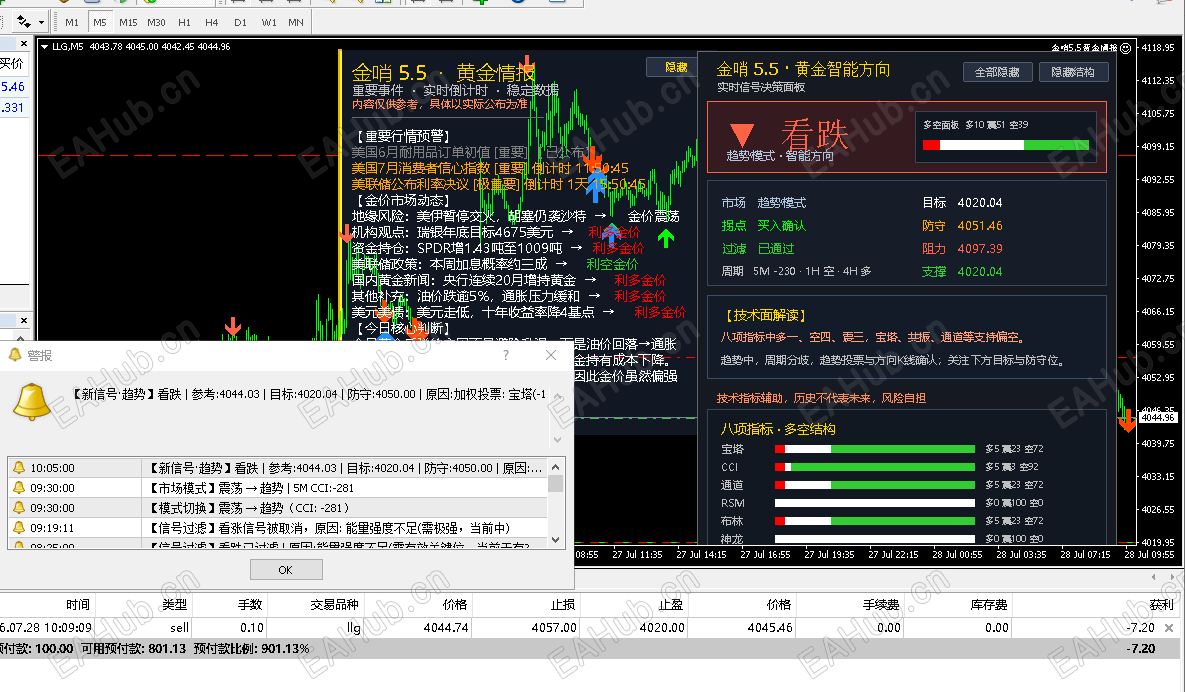Close the left Market Watch panel x

tap(24, 44)
